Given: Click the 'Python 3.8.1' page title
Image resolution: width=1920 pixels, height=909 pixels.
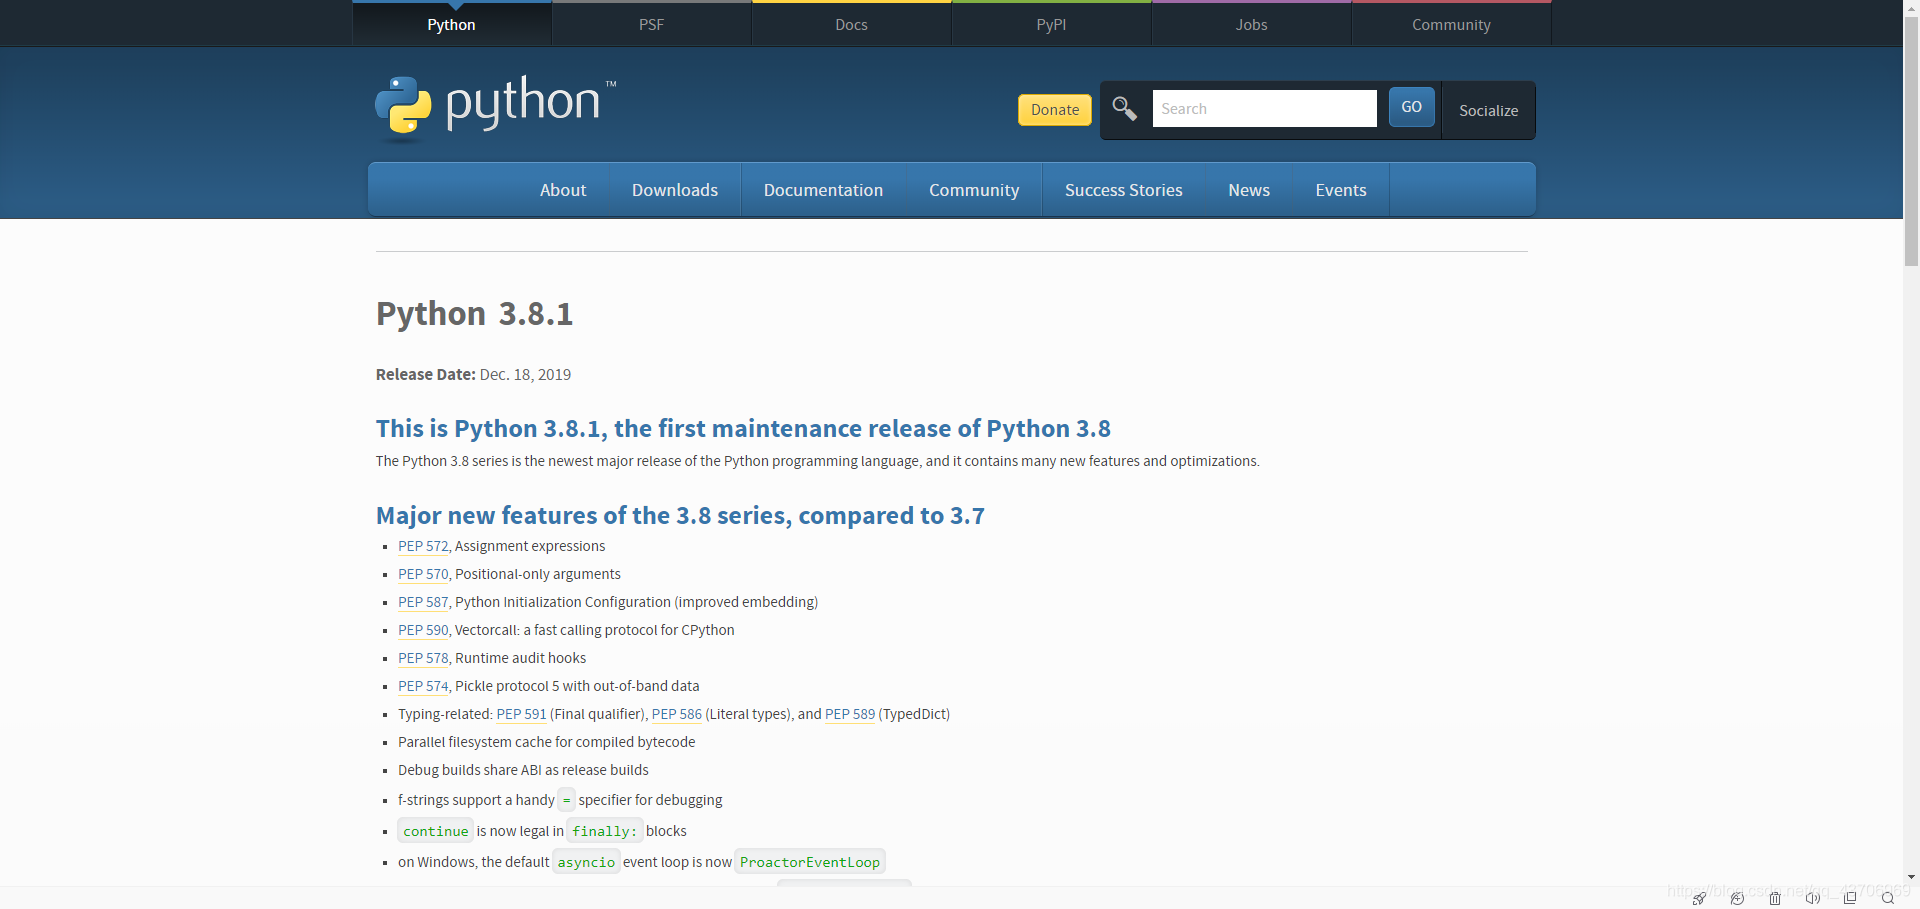Looking at the screenshot, I should [474, 314].
